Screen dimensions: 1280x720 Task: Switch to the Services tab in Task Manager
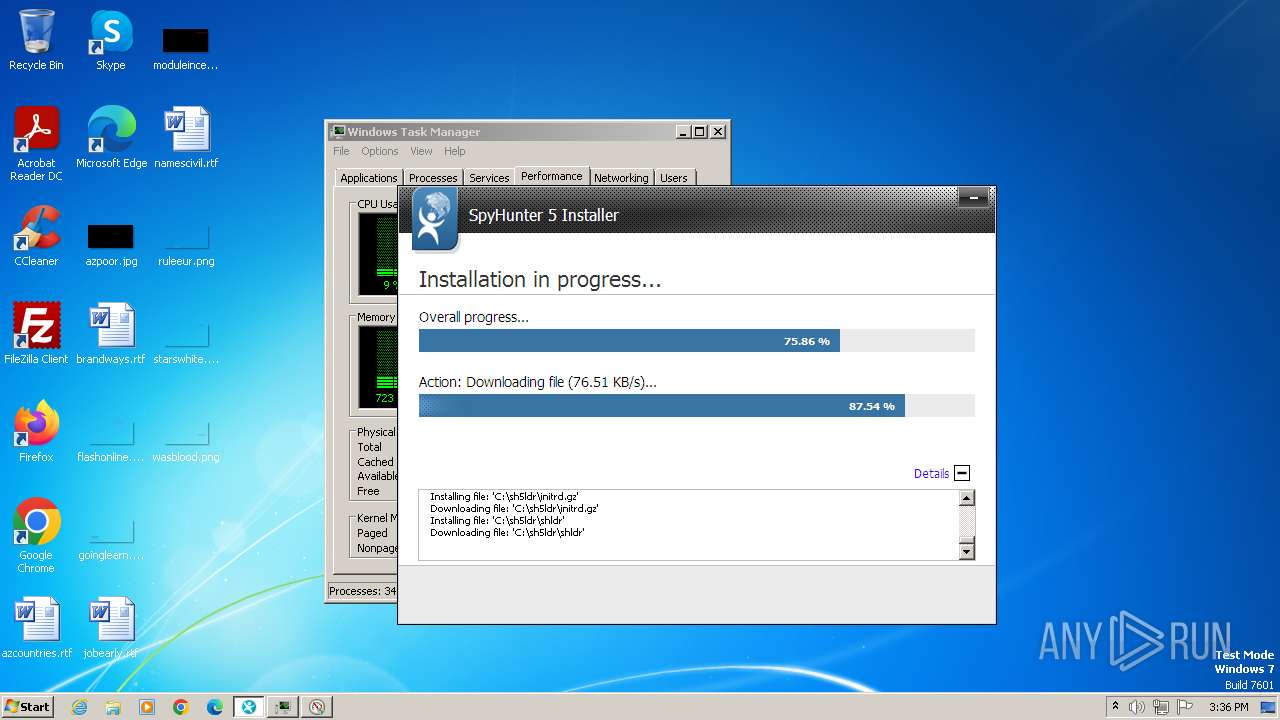[x=489, y=178]
